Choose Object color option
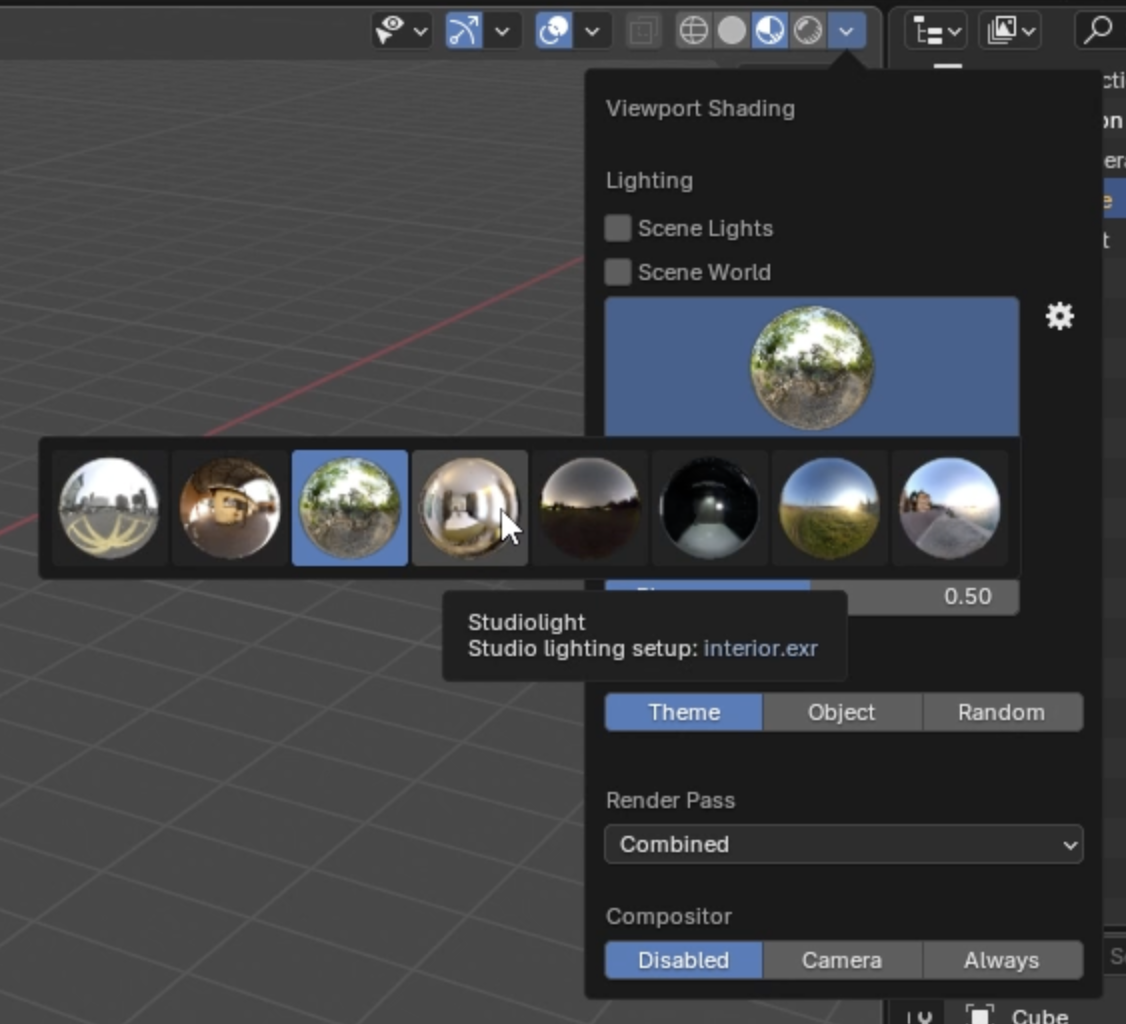Image resolution: width=1126 pixels, height=1024 pixels. pyautogui.click(x=842, y=712)
